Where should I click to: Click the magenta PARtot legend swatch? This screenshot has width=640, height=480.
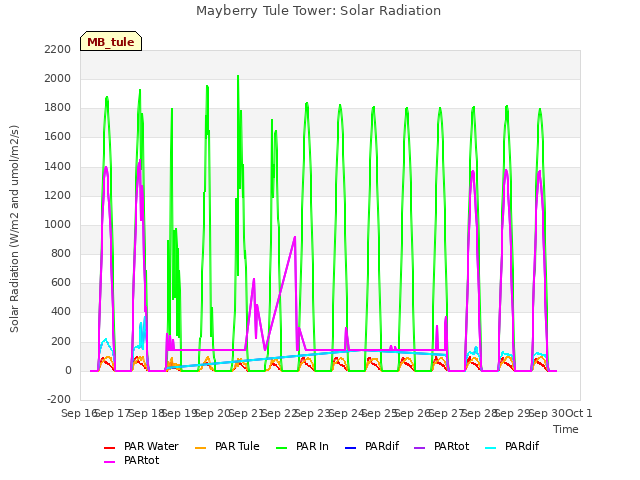(110, 462)
